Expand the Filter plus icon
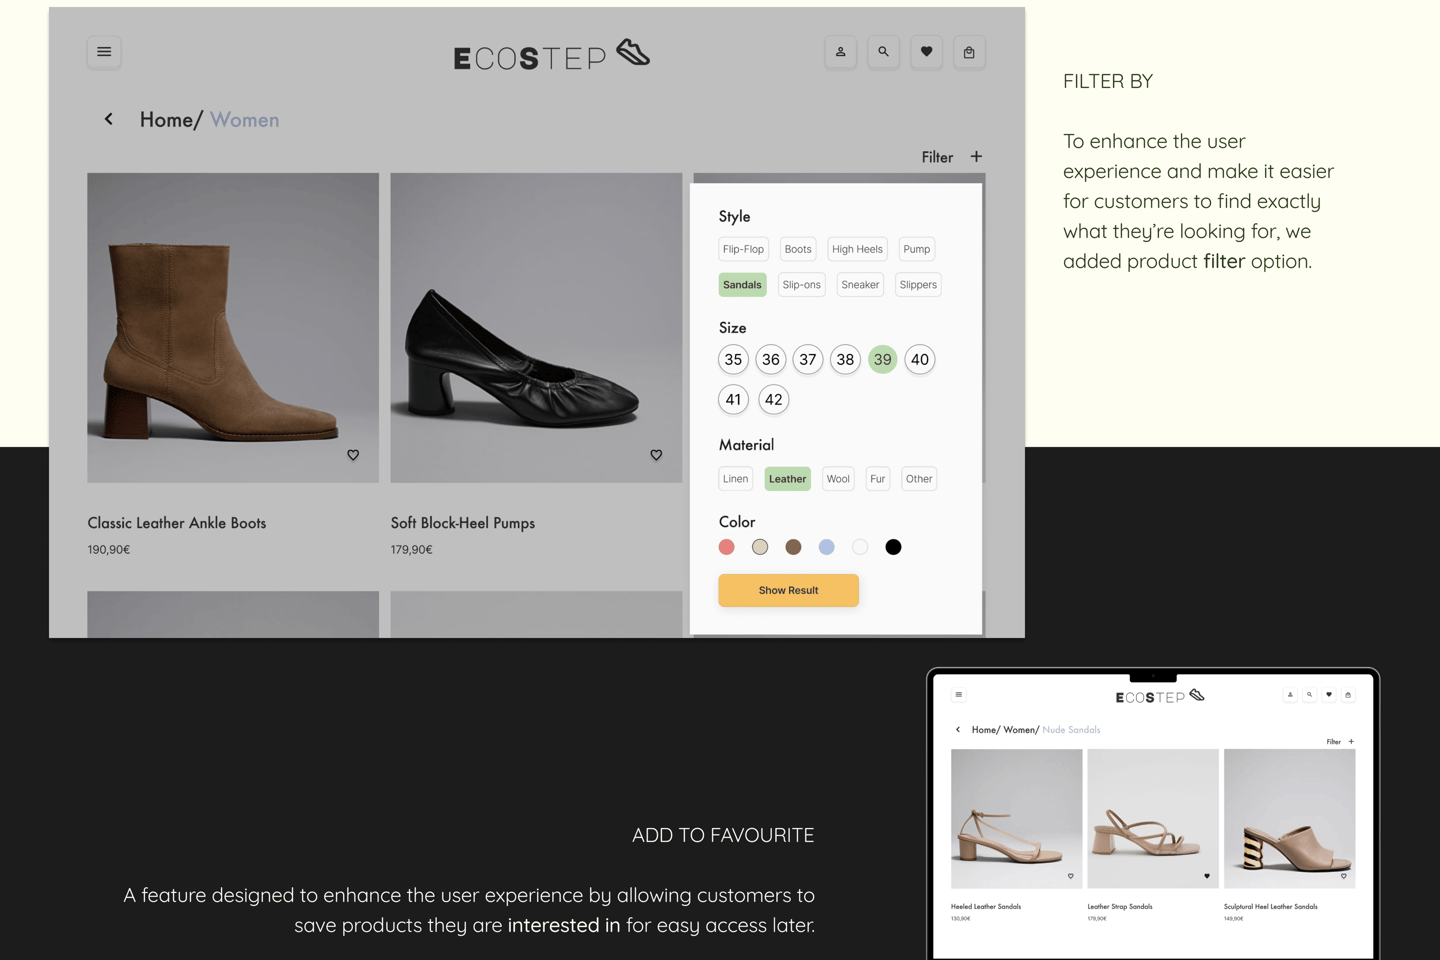 click(x=976, y=157)
